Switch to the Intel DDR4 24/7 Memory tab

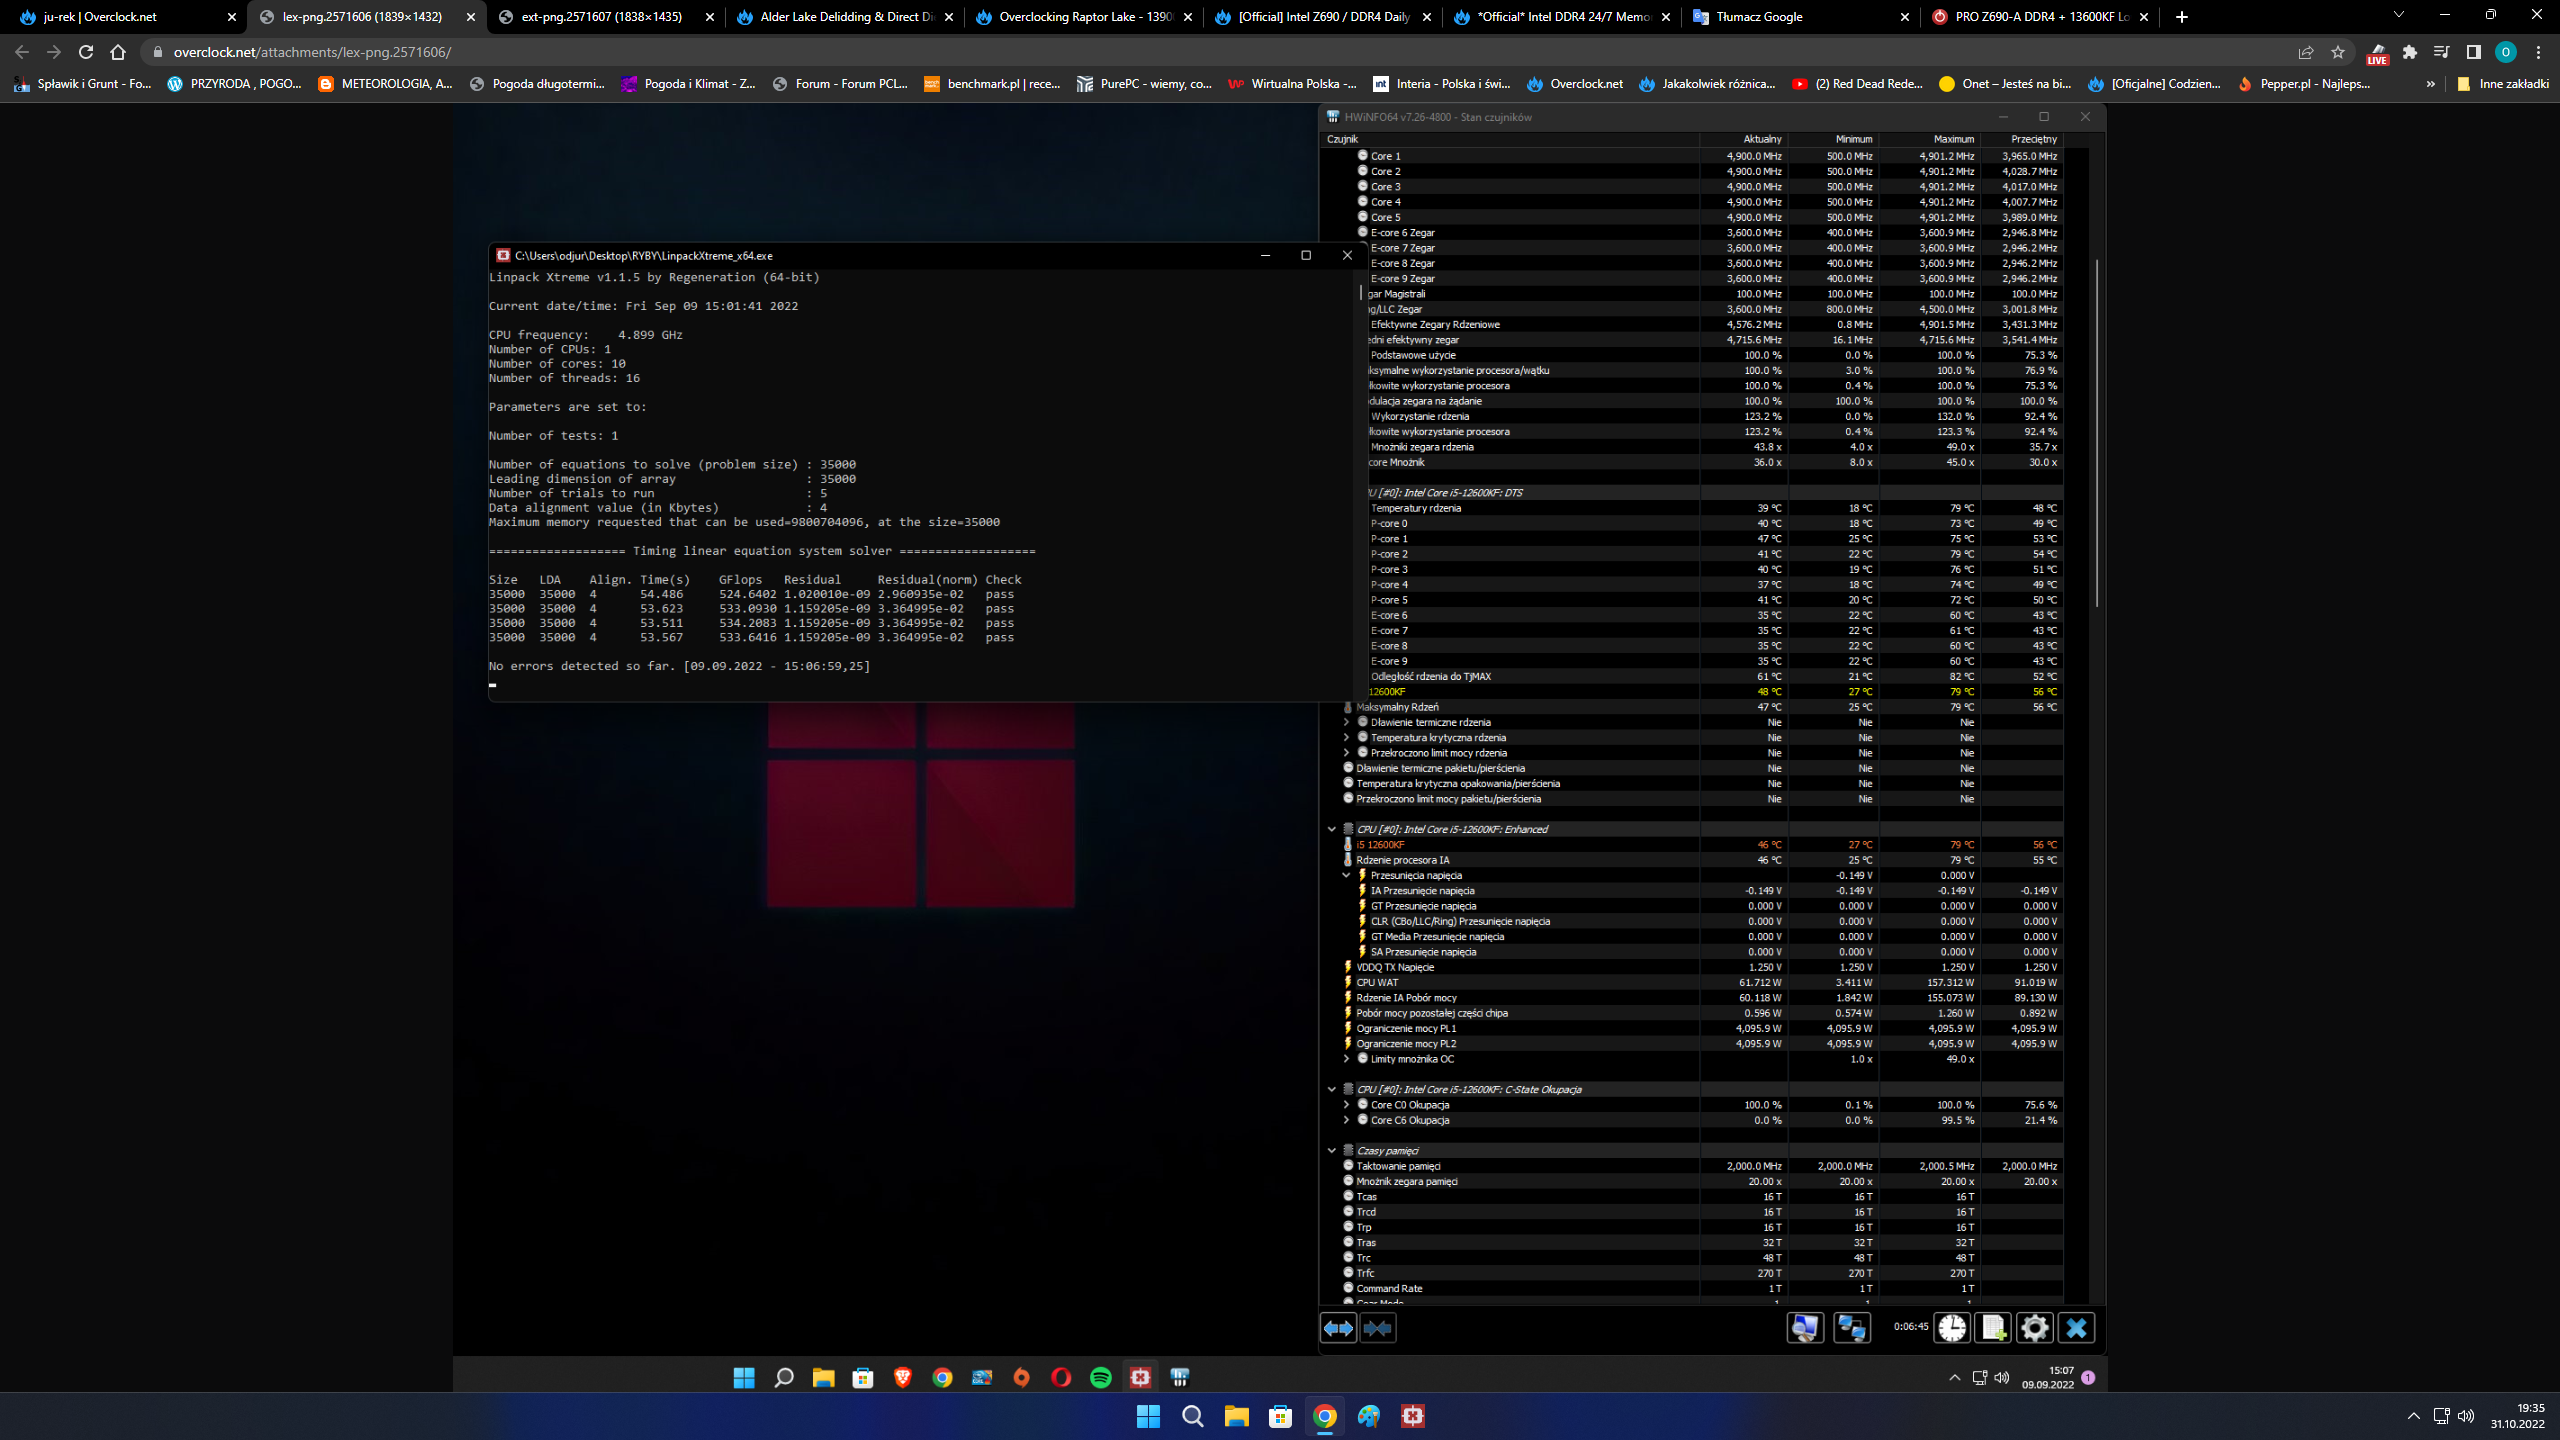(1563, 17)
